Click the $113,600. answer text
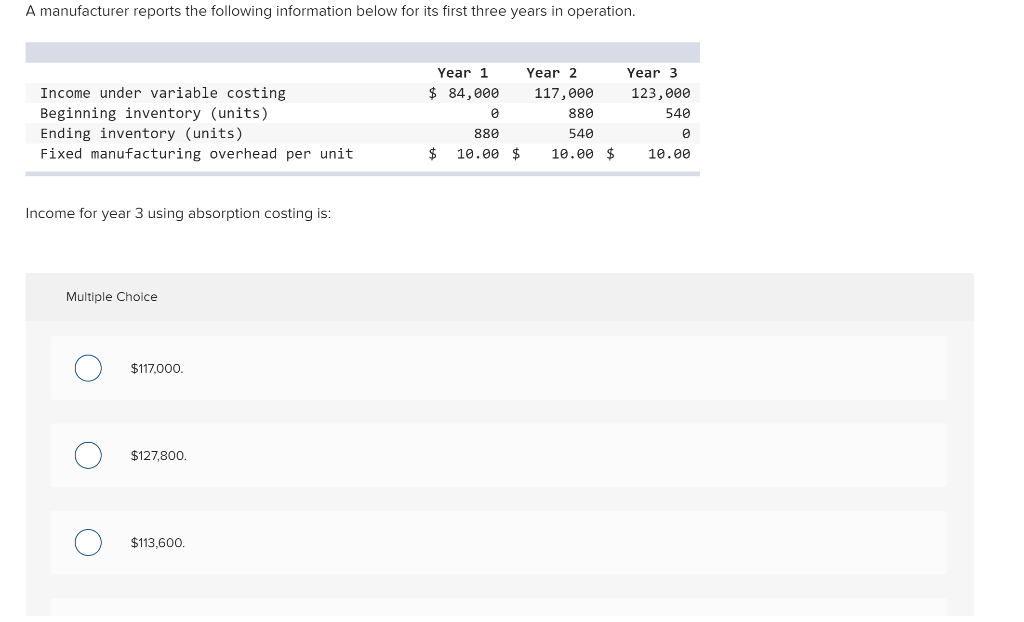The height and width of the screenshot is (622, 1024). point(158,543)
